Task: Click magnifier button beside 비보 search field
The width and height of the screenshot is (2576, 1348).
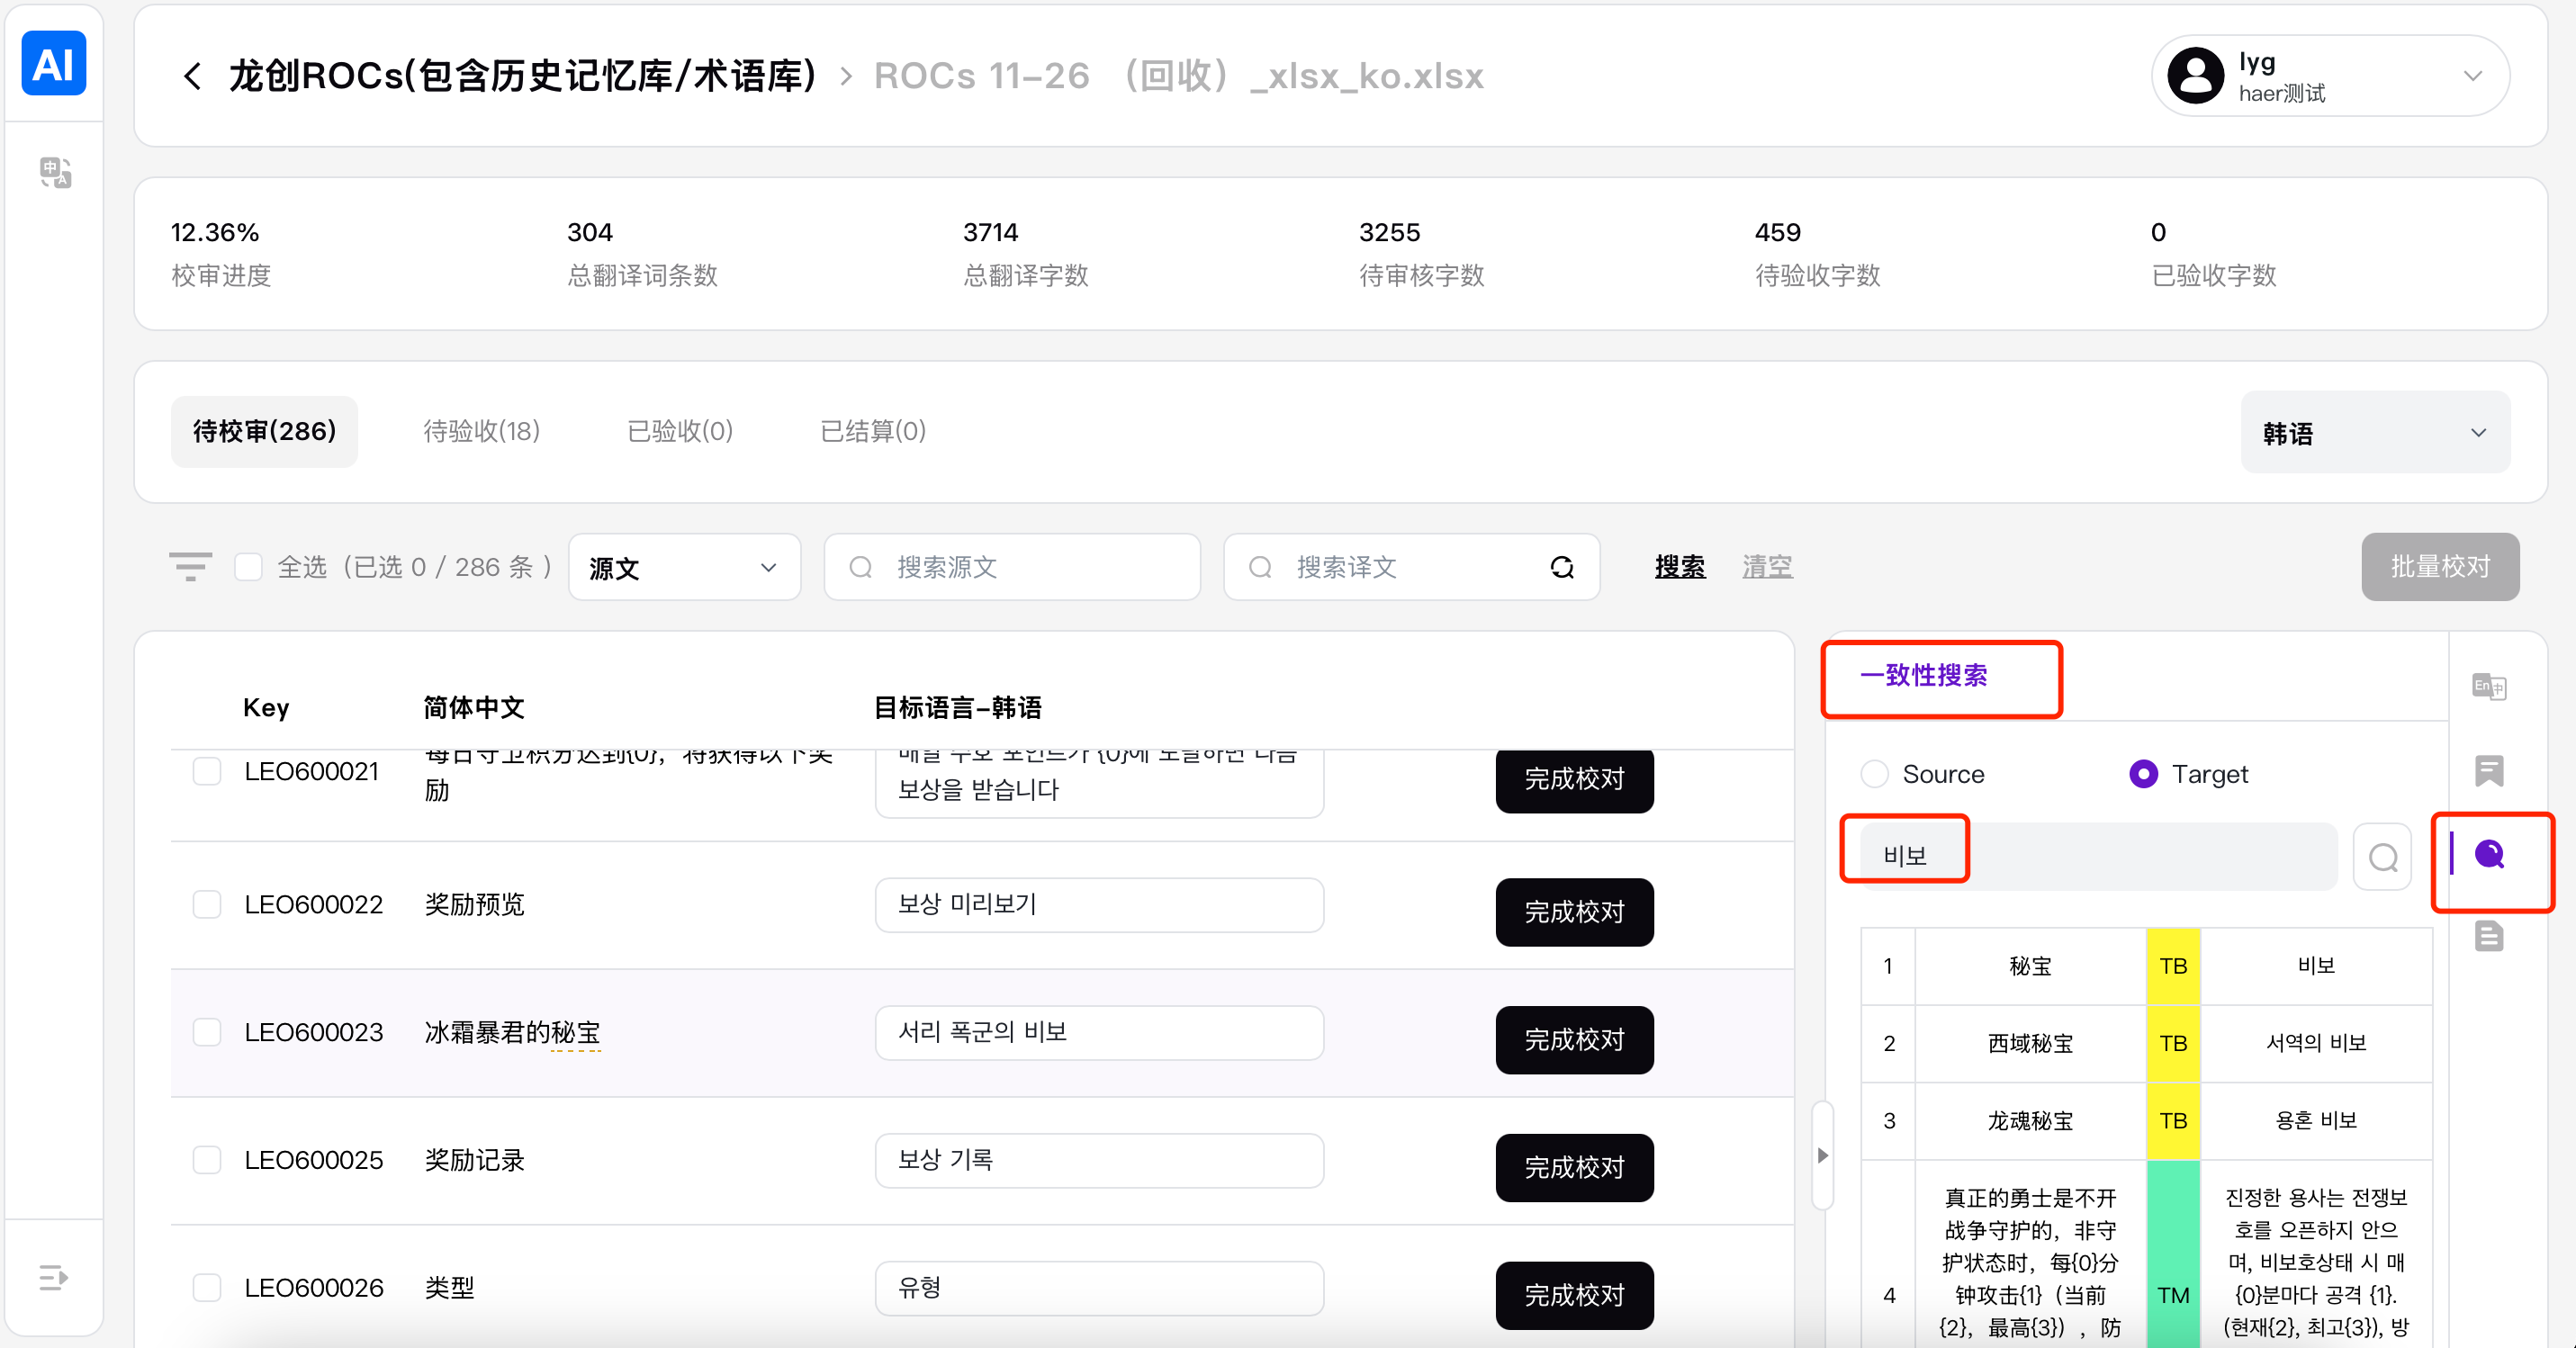Action: pos(2382,857)
